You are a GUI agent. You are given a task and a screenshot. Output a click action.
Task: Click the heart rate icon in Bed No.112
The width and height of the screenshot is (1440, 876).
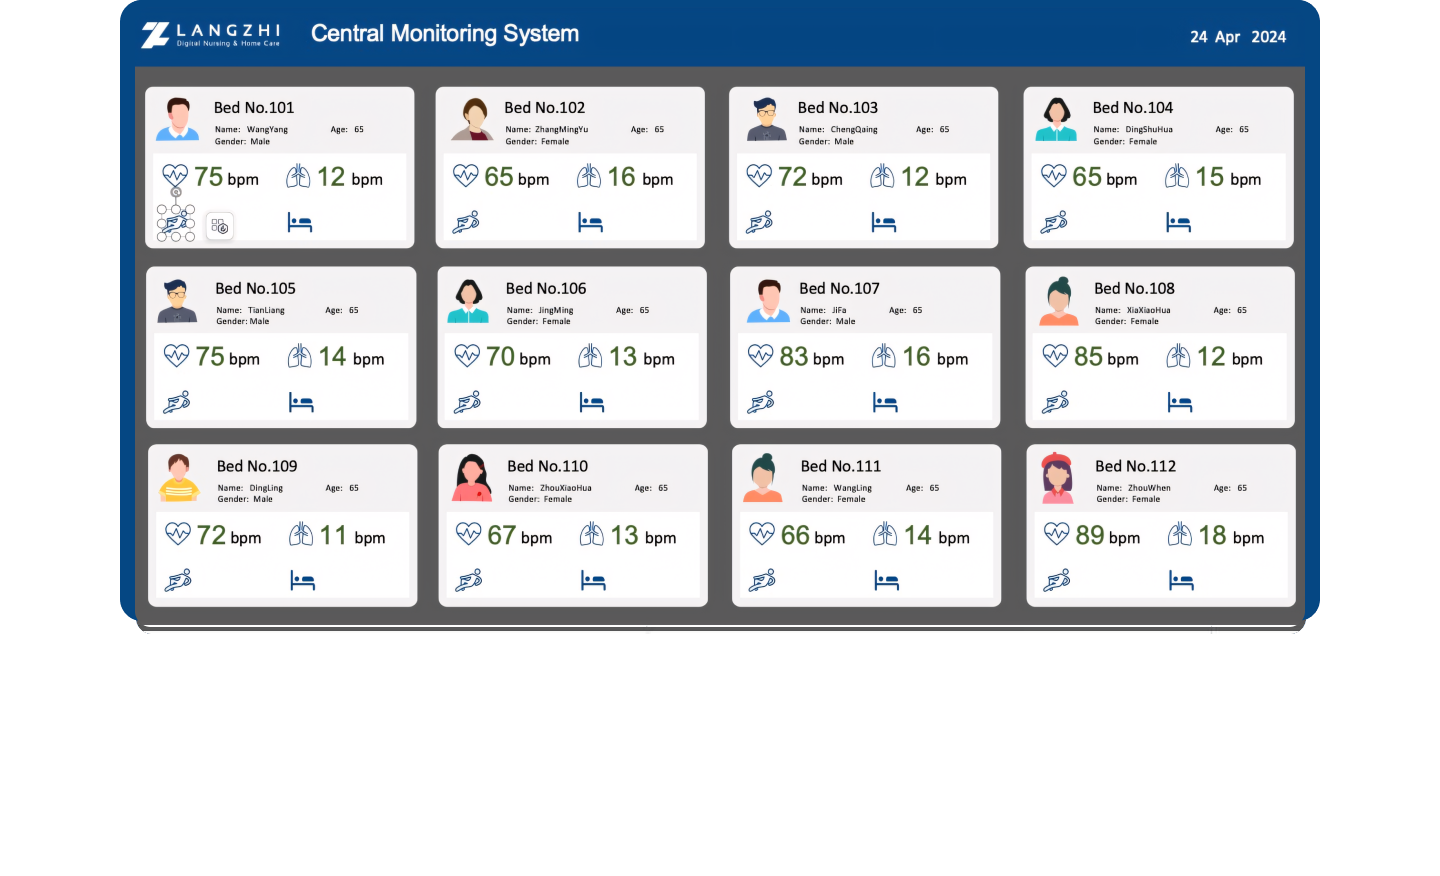pyautogui.click(x=1057, y=534)
